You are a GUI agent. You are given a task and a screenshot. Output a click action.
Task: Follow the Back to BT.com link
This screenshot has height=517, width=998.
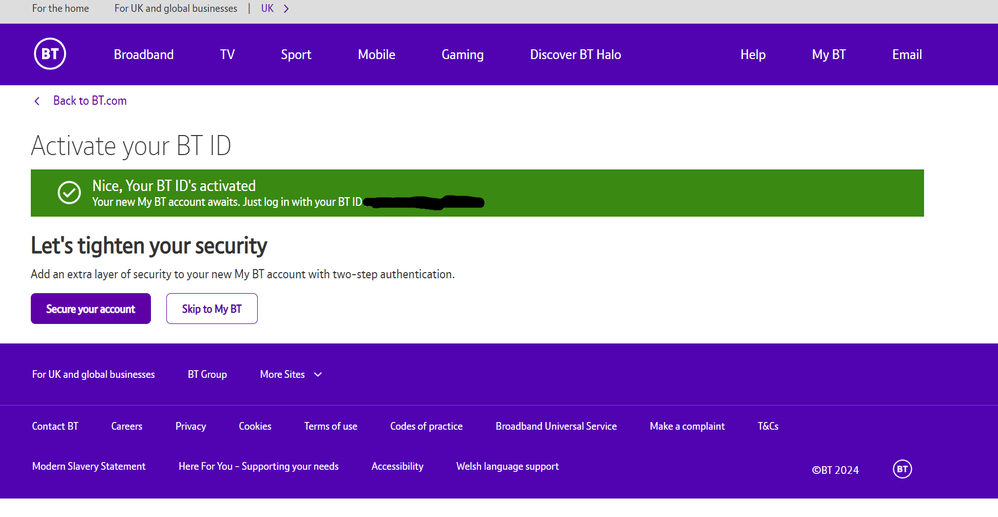(x=90, y=101)
